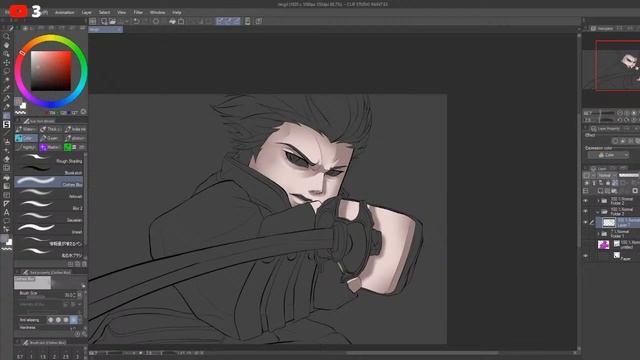
Task: Select the Balloon tool
Action: [x=7, y=221]
